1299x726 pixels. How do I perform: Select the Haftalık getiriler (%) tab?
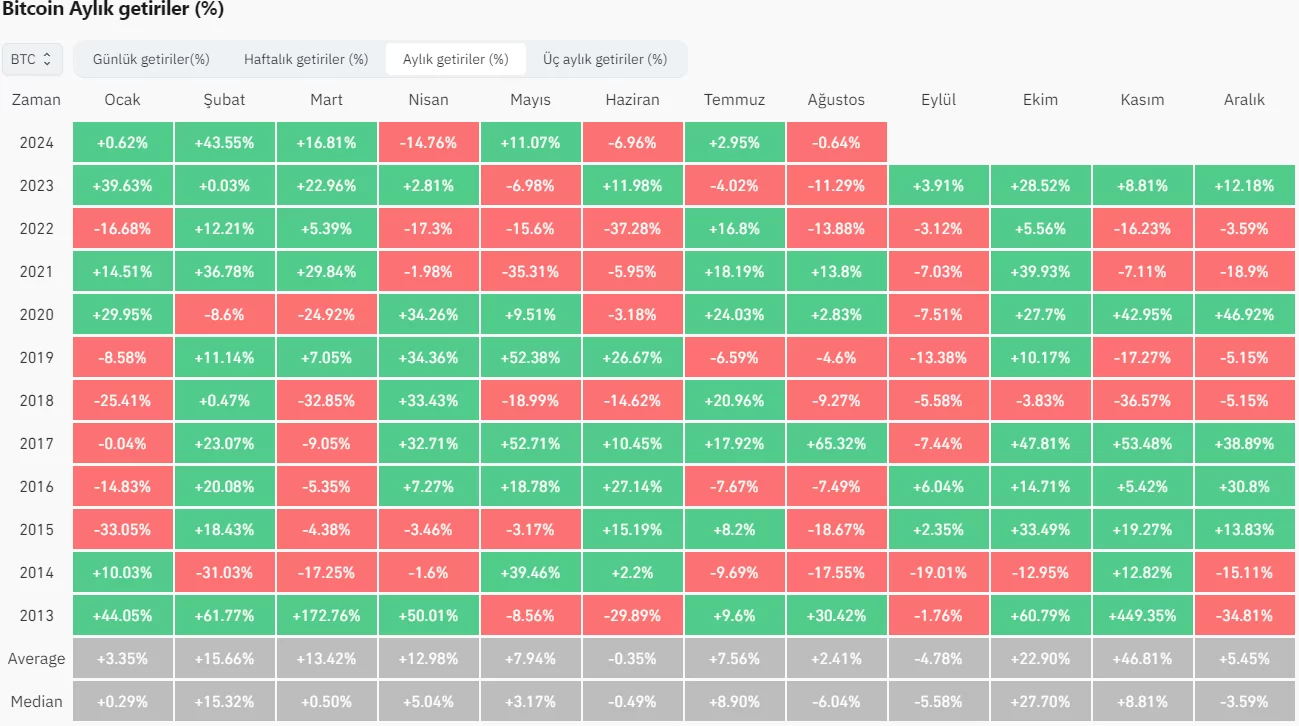click(306, 59)
